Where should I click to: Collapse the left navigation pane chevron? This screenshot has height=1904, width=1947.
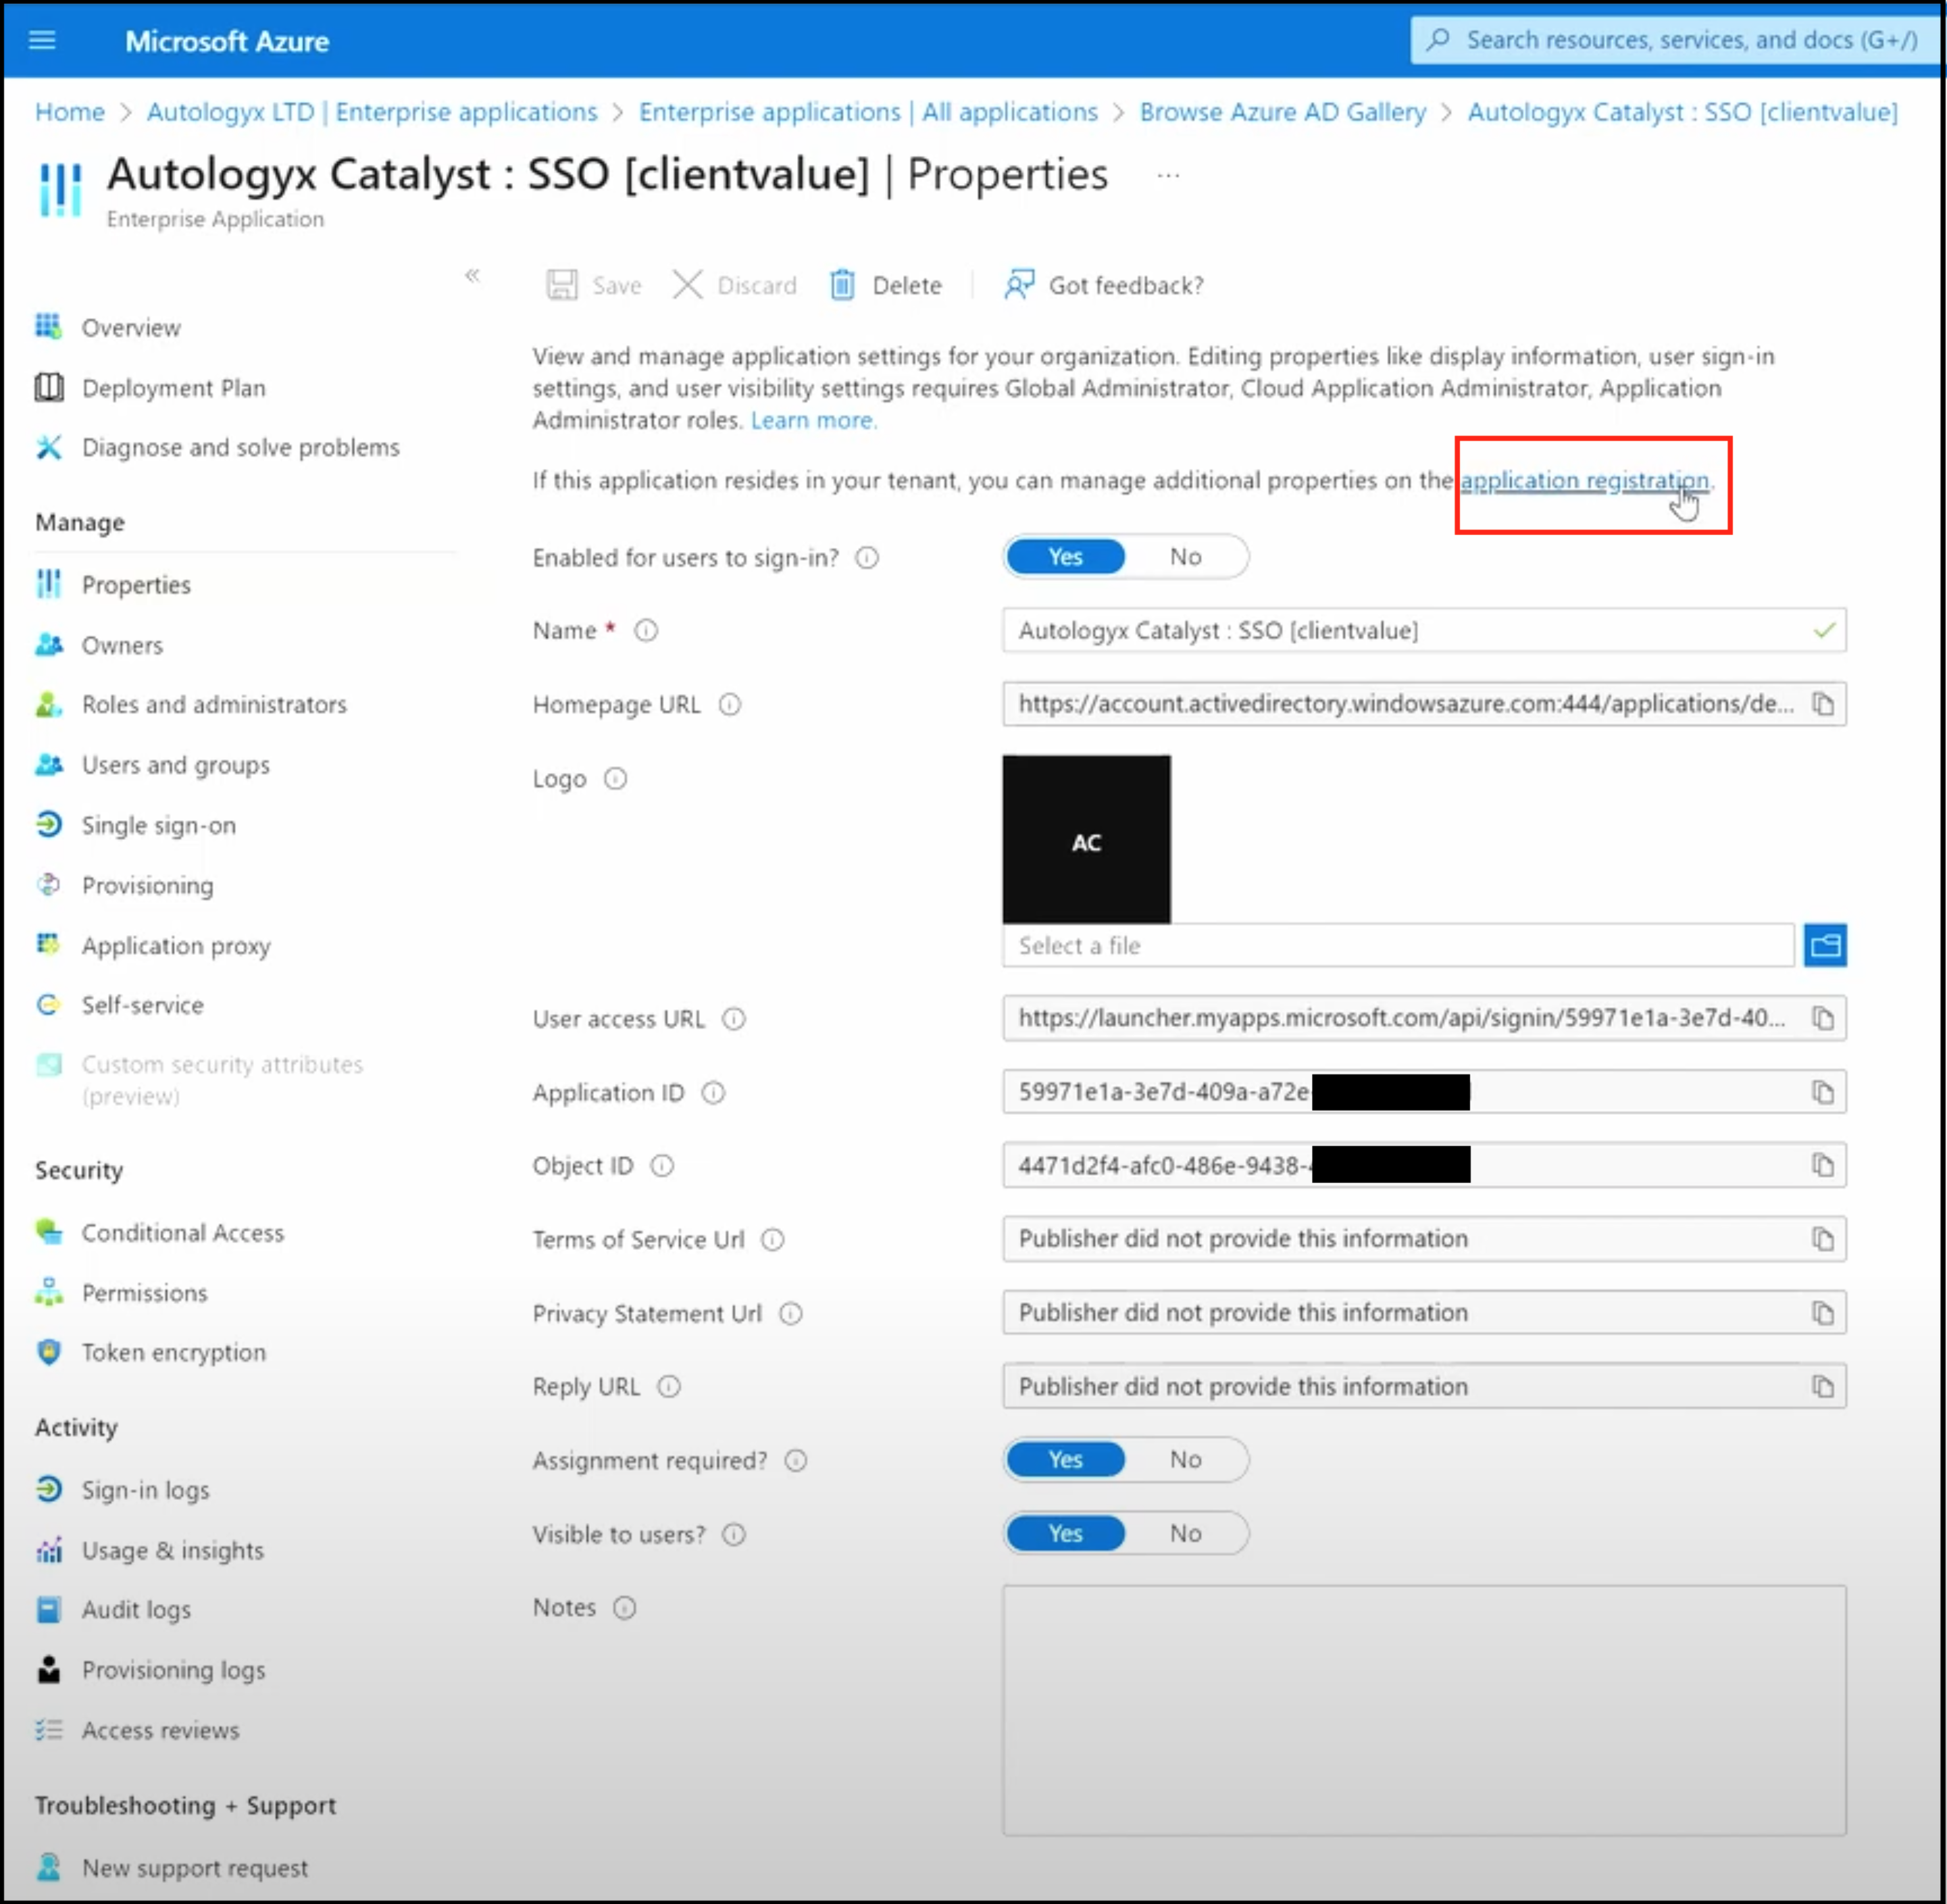point(472,275)
